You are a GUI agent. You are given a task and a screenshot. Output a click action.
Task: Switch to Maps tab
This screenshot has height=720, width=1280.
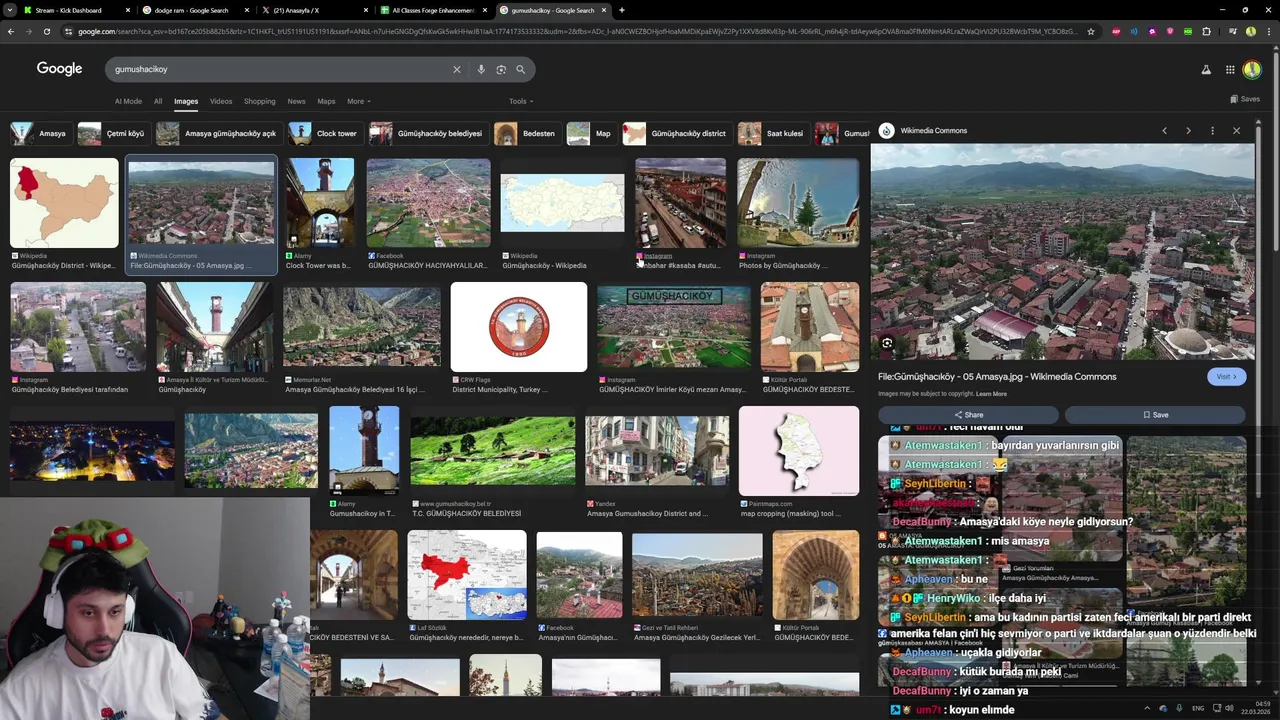[326, 101]
